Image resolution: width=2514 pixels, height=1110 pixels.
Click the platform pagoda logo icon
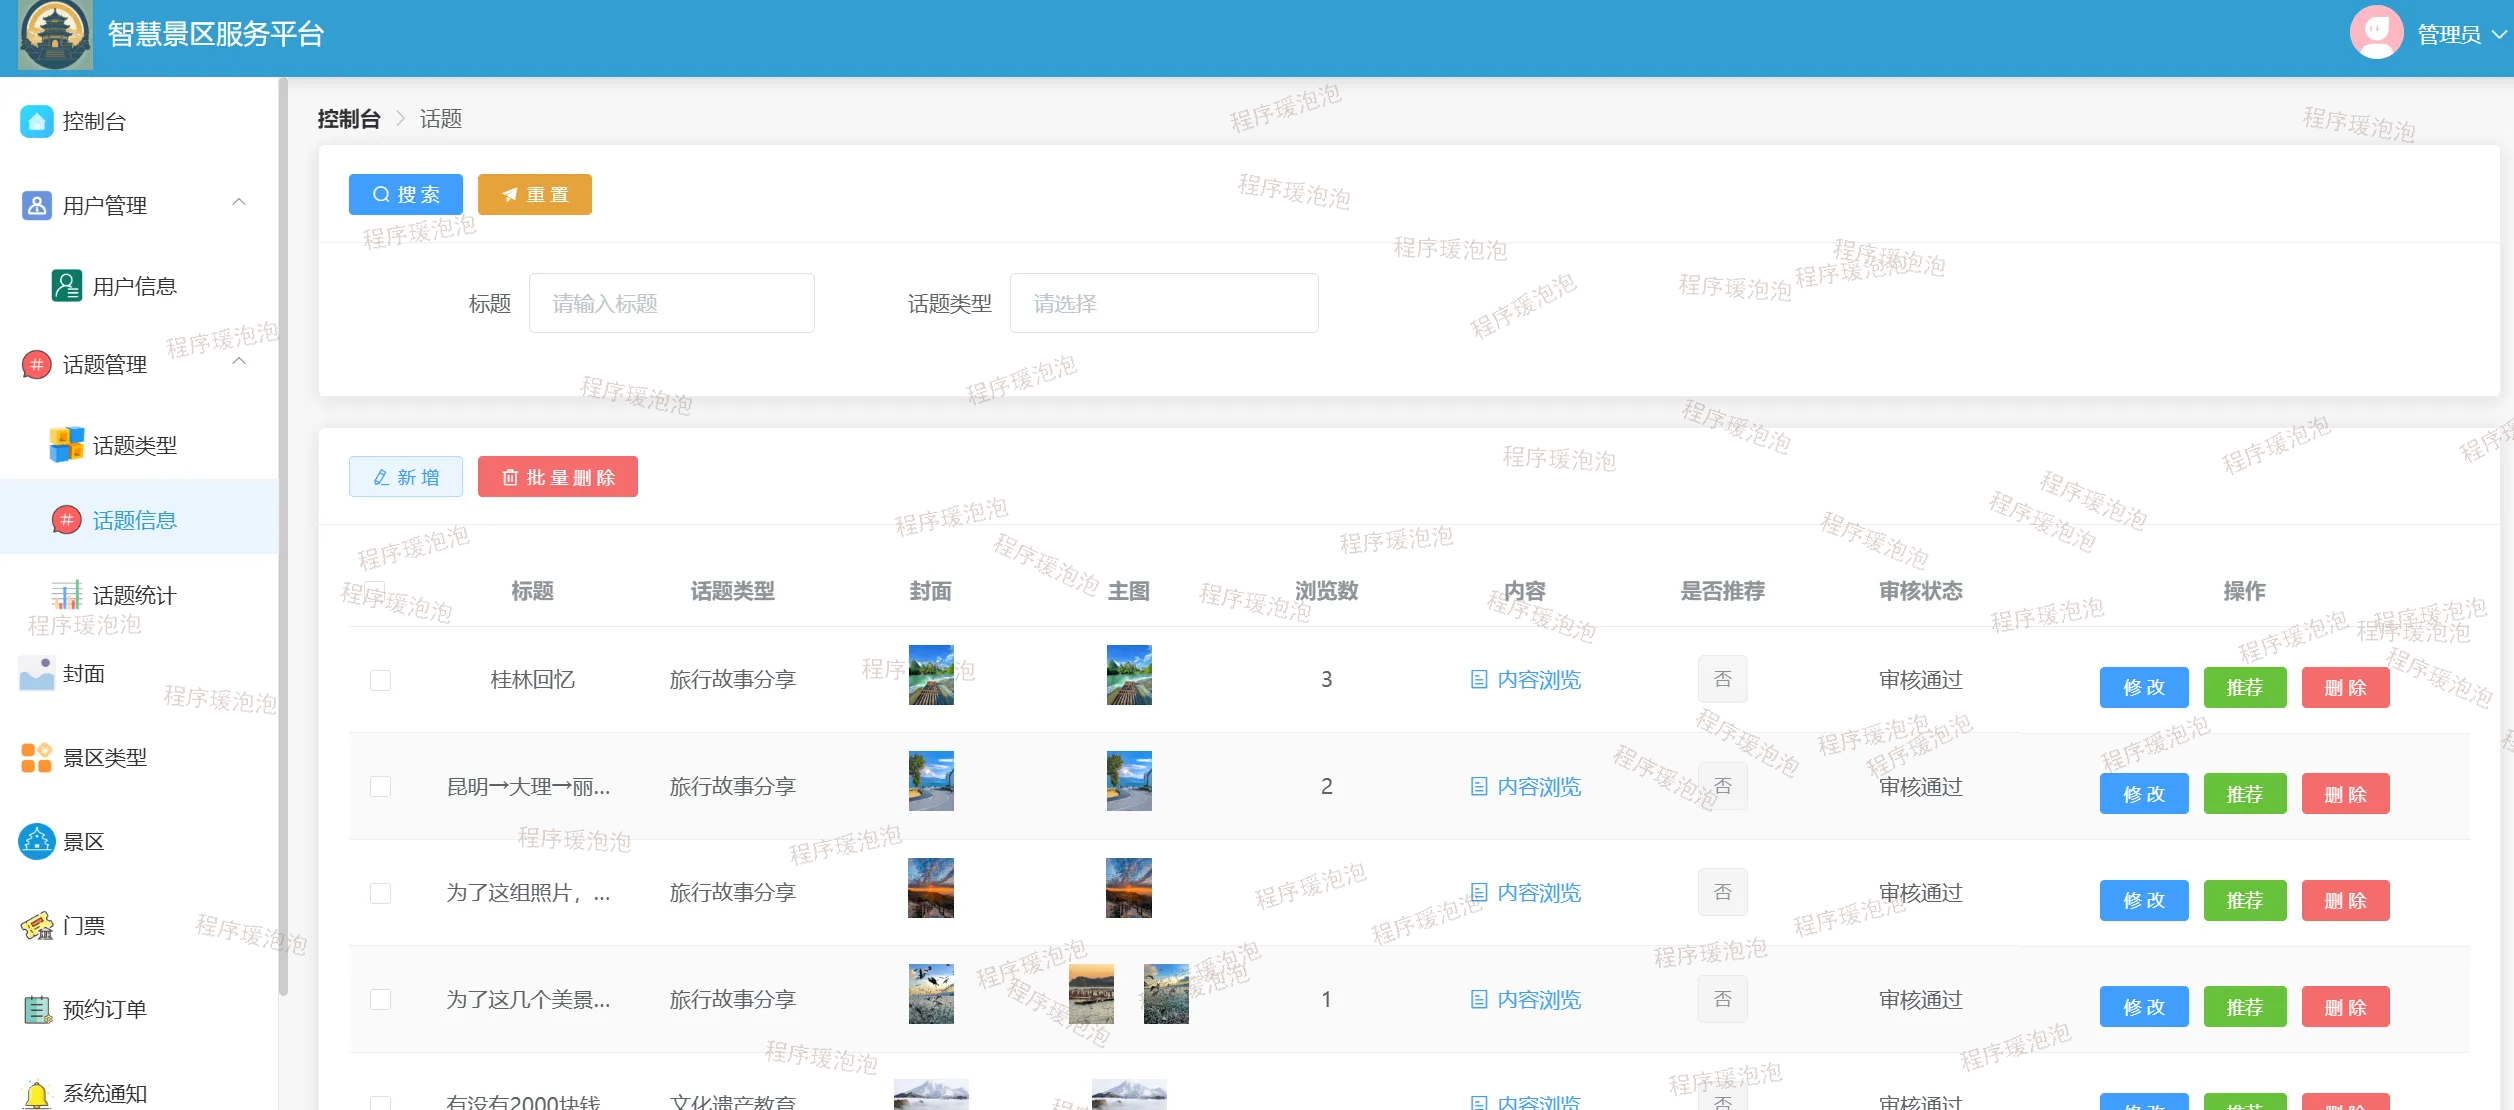click(55, 35)
